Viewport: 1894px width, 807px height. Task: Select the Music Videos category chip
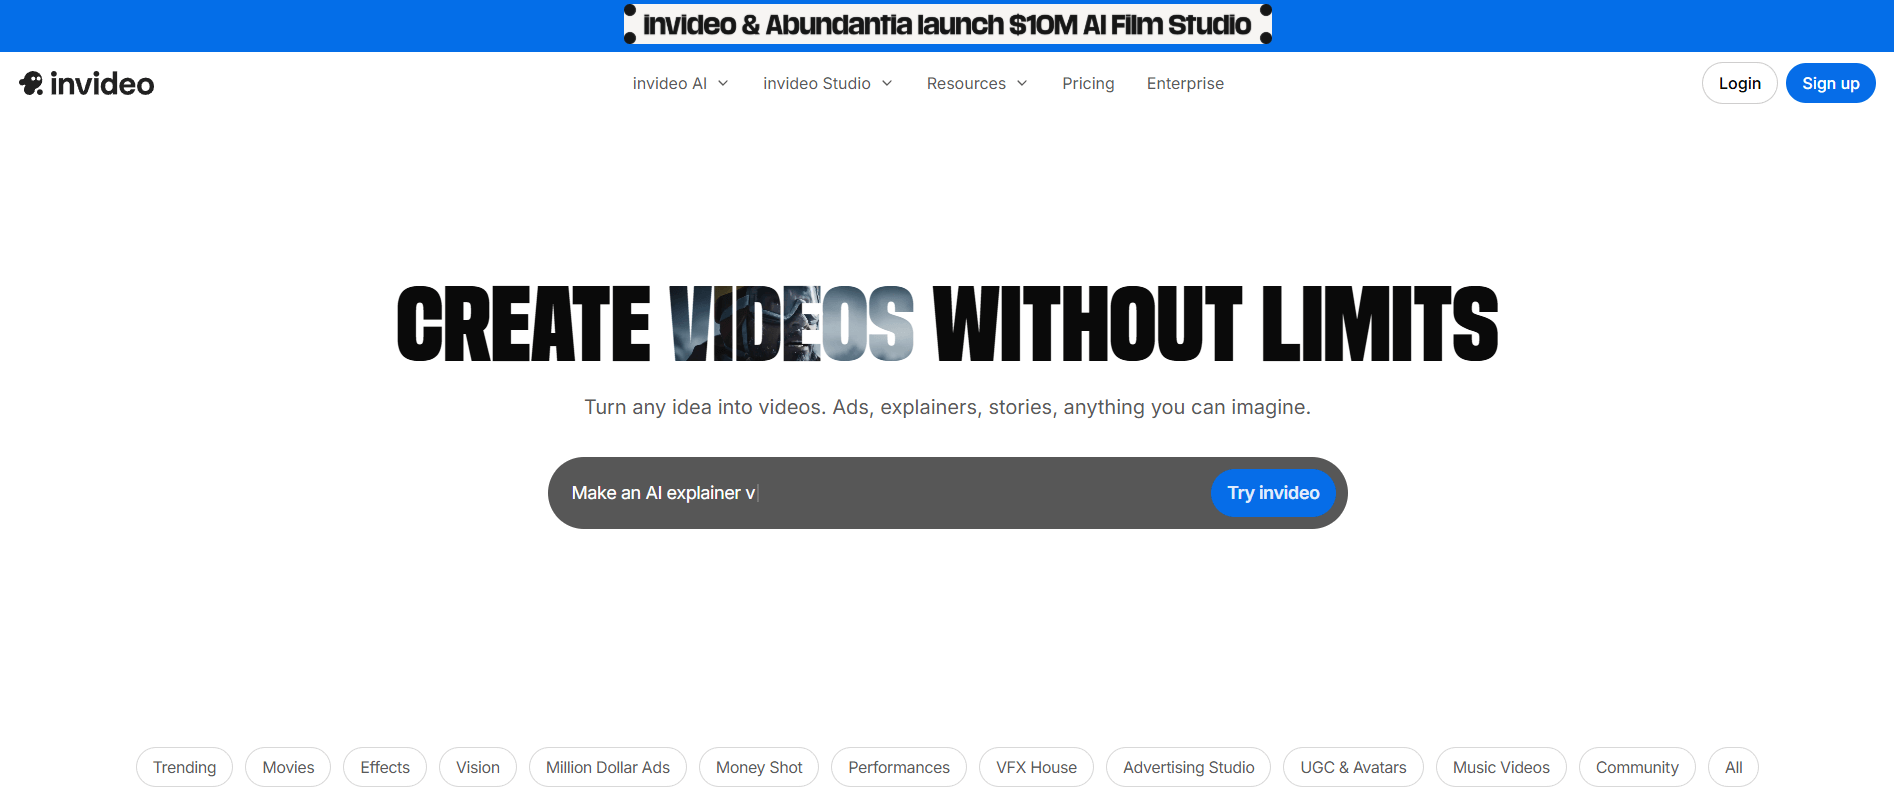pos(1501,767)
